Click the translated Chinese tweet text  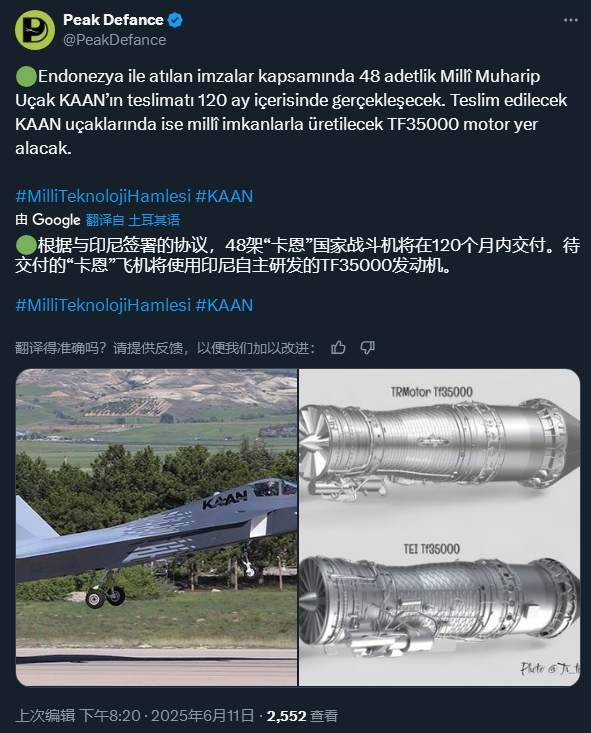pyautogui.click(x=297, y=255)
